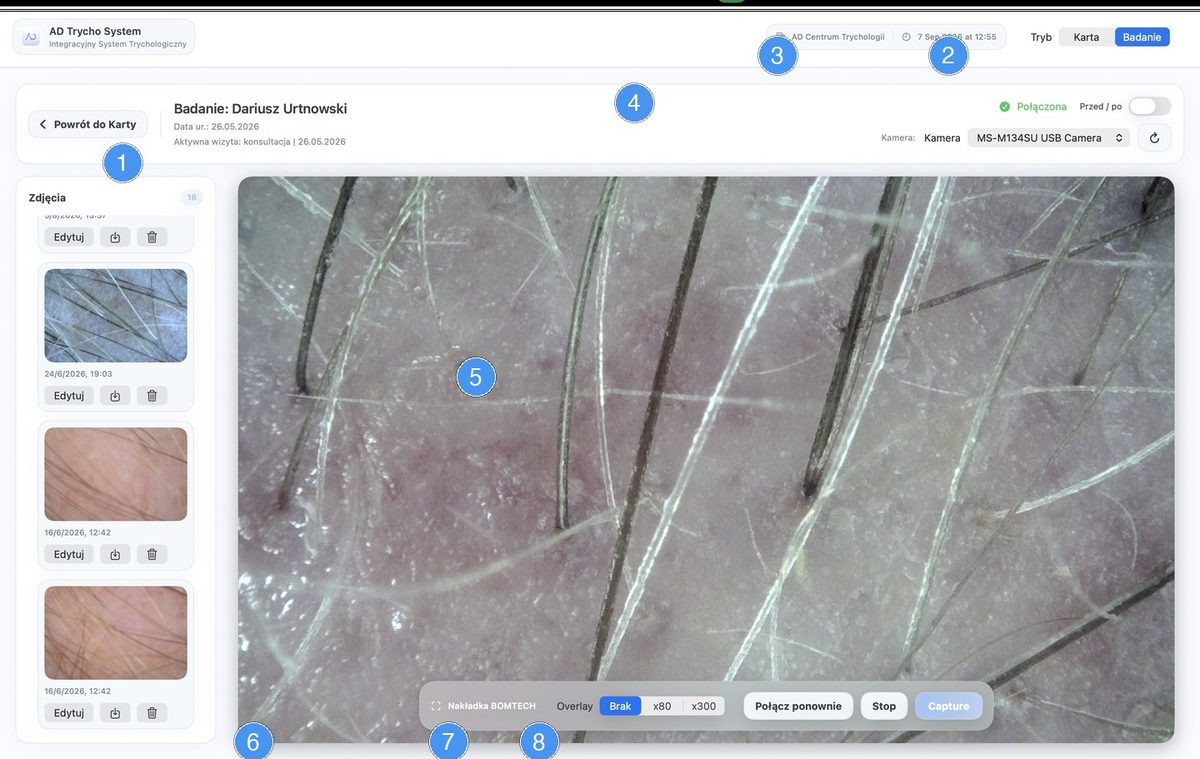Set the overlay to x80
The image size is (1200, 759).
[x=662, y=706]
